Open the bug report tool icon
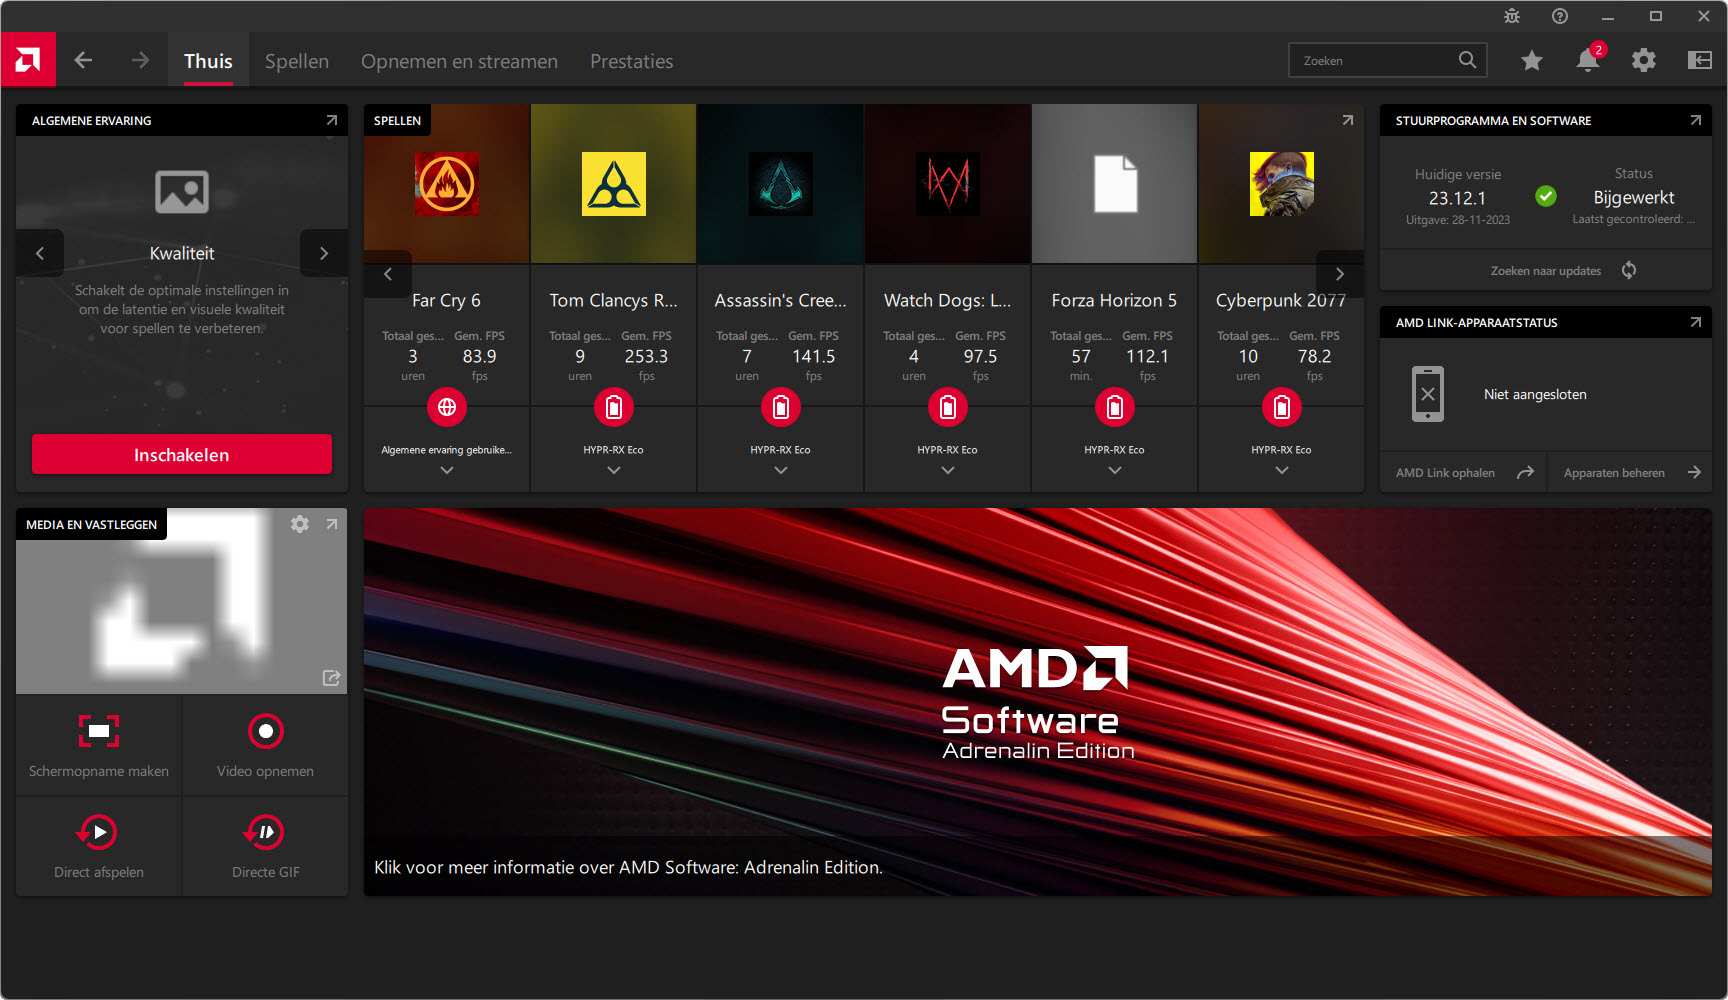The width and height of the screenshot is (1728, 1000). 1512,16
